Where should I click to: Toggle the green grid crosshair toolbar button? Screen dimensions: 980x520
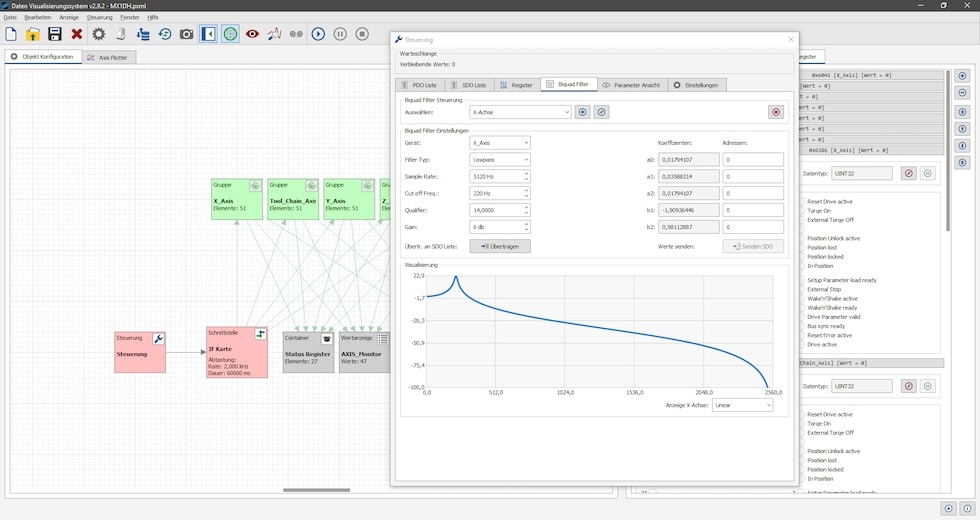coord(230,34)
